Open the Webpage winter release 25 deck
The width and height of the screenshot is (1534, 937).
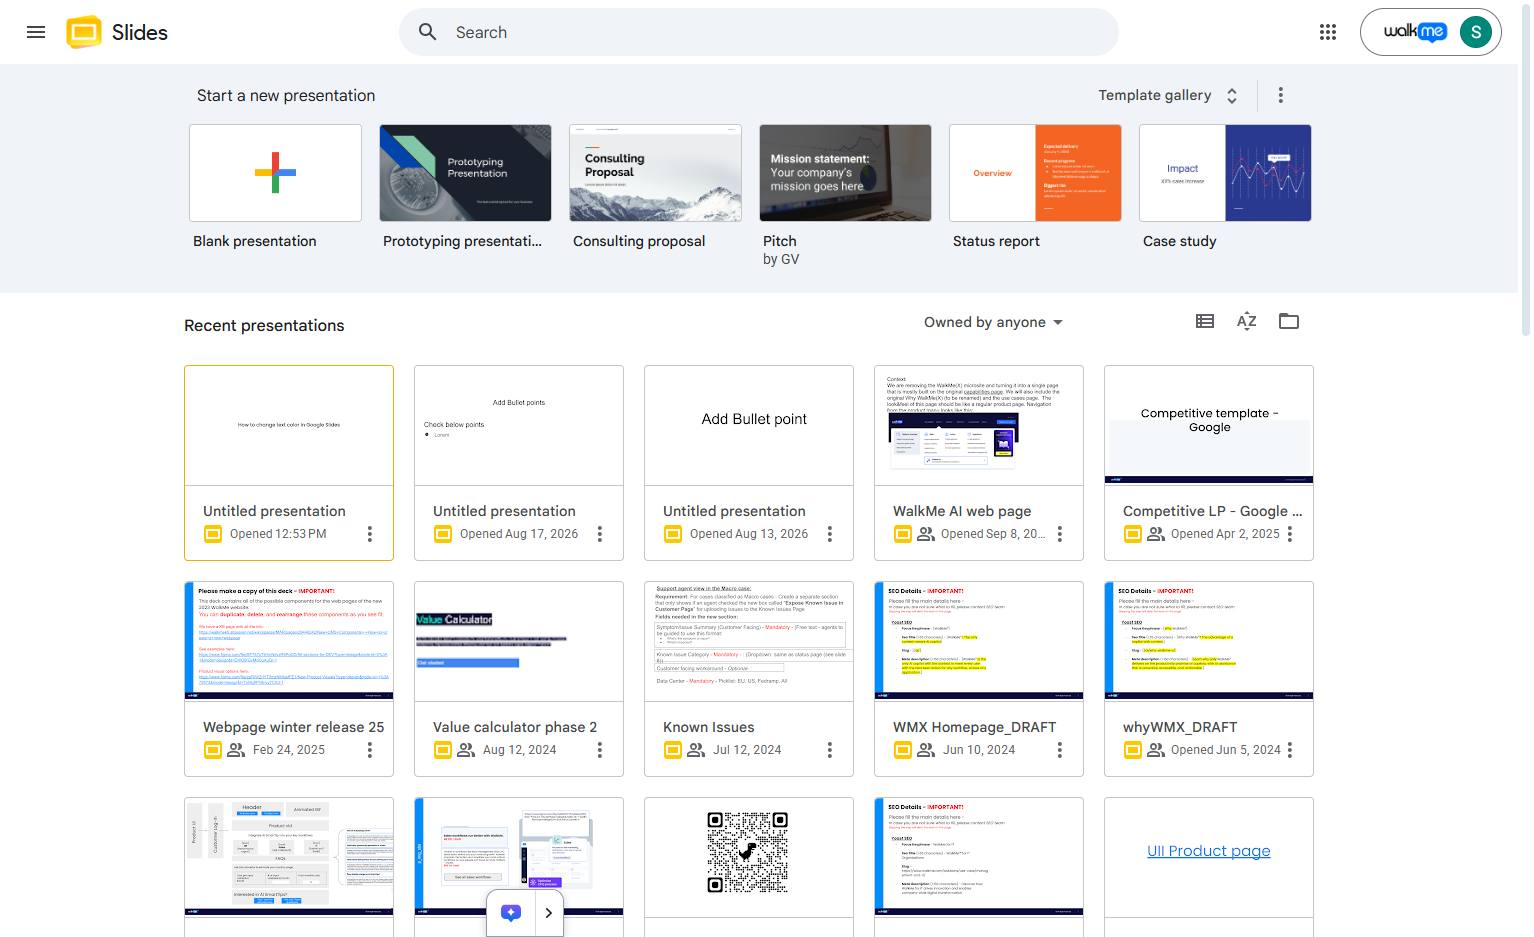[289, 679]
